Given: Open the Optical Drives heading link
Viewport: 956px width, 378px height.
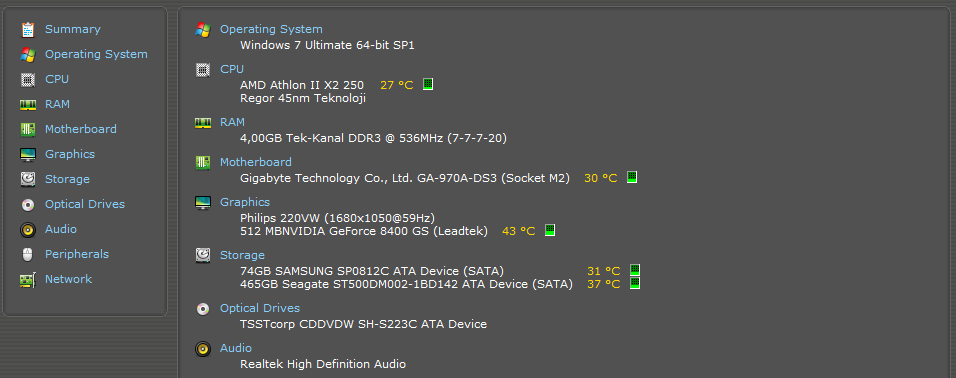Looking at the screenshot, I should (x=260, y=308).
